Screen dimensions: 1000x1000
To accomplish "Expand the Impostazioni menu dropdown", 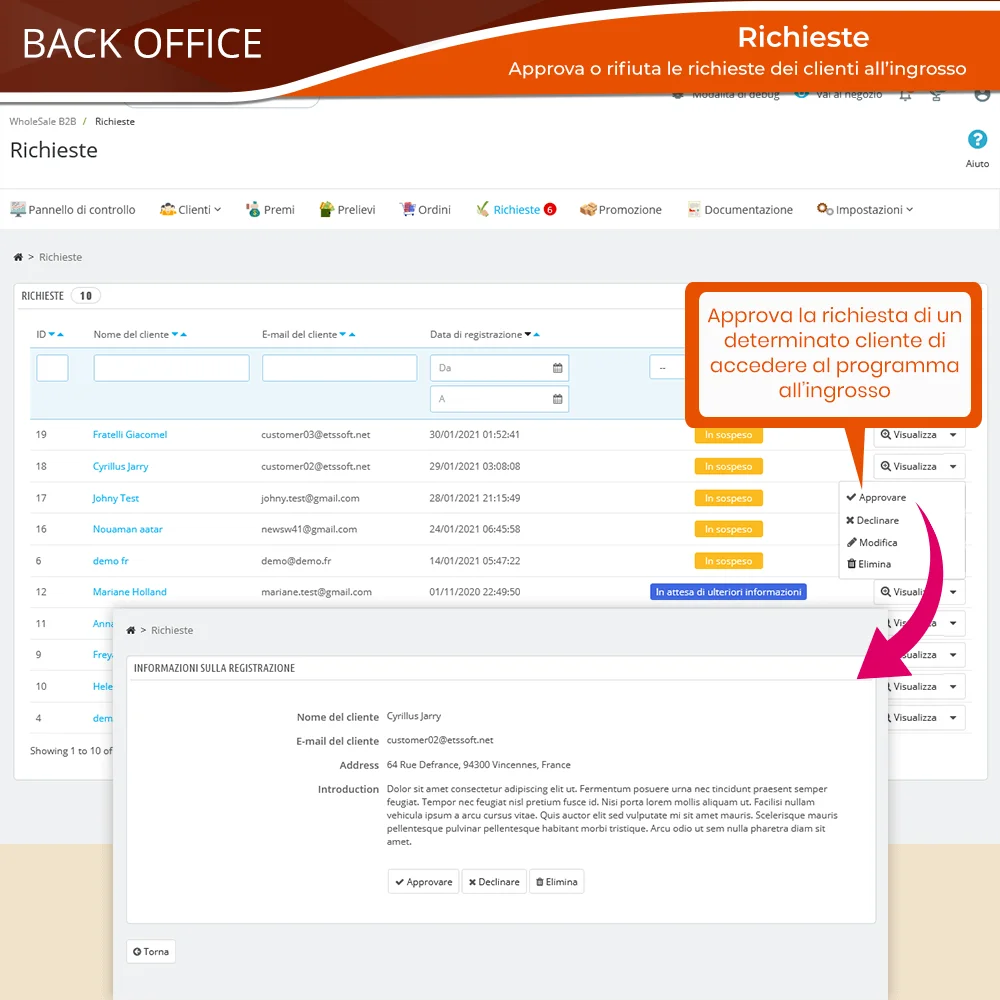I will (x=865, y=210).
